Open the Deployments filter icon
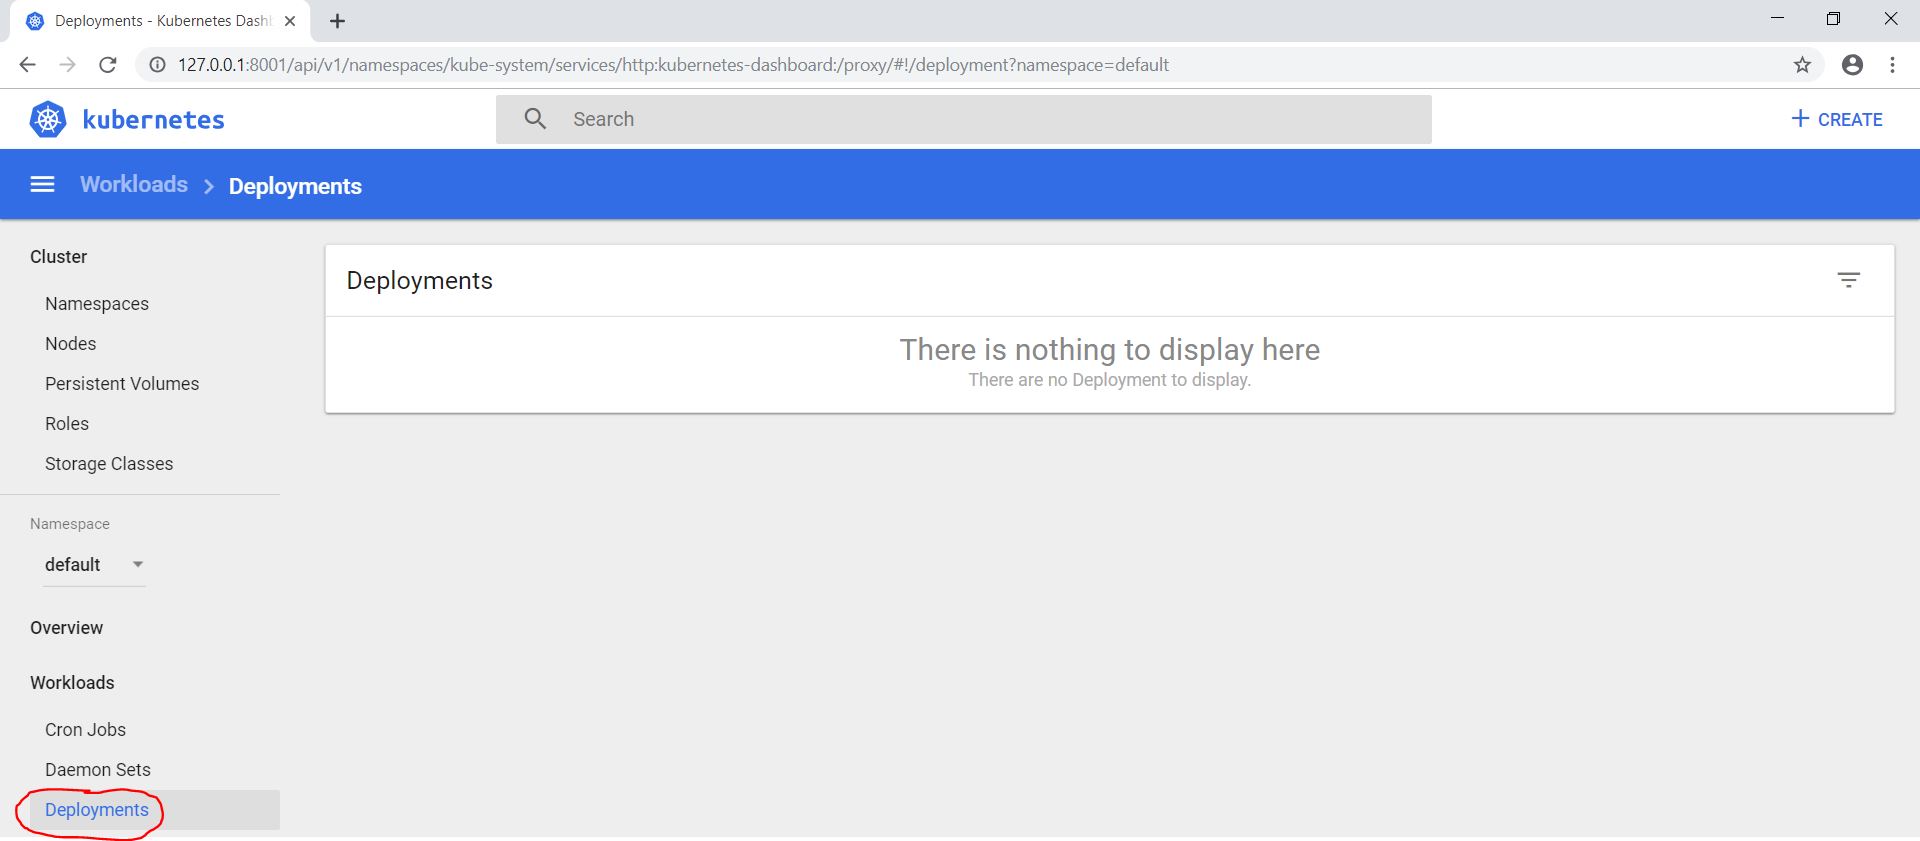 (x=1848, y=280)
